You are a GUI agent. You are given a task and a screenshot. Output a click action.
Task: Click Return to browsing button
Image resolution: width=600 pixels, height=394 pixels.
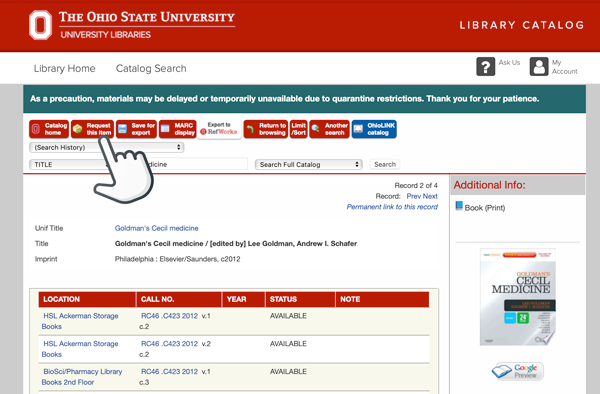[x=266, y=129]
